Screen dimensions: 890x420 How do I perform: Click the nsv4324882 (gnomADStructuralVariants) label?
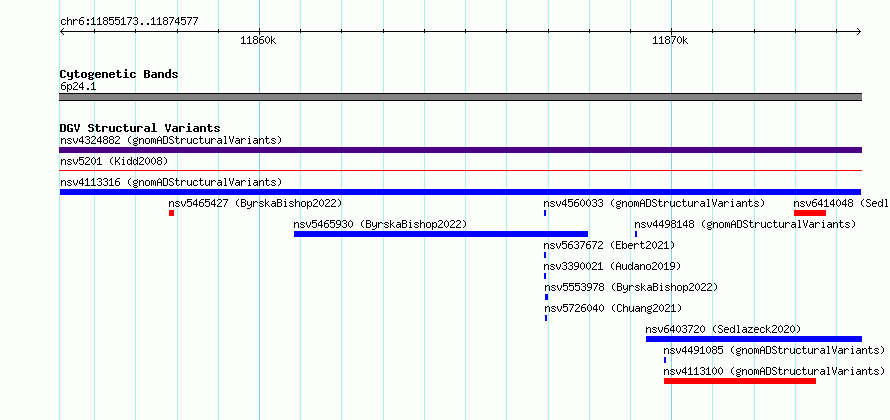click(x=171, y=140)
